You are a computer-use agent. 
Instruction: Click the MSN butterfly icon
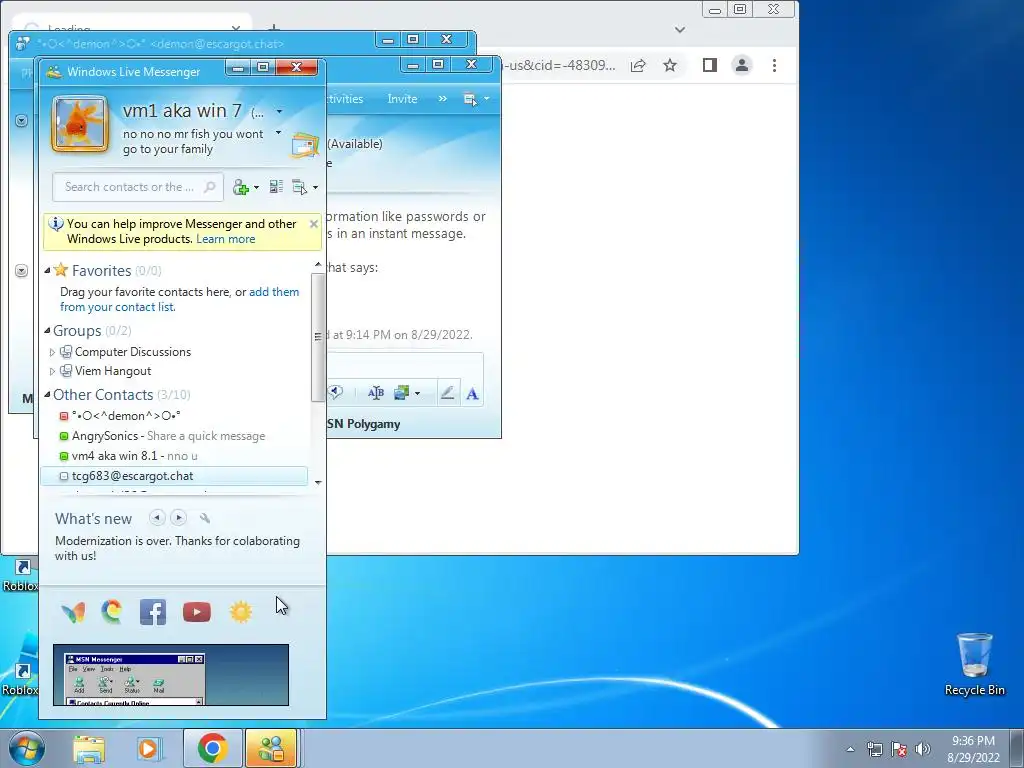point(73,612)
